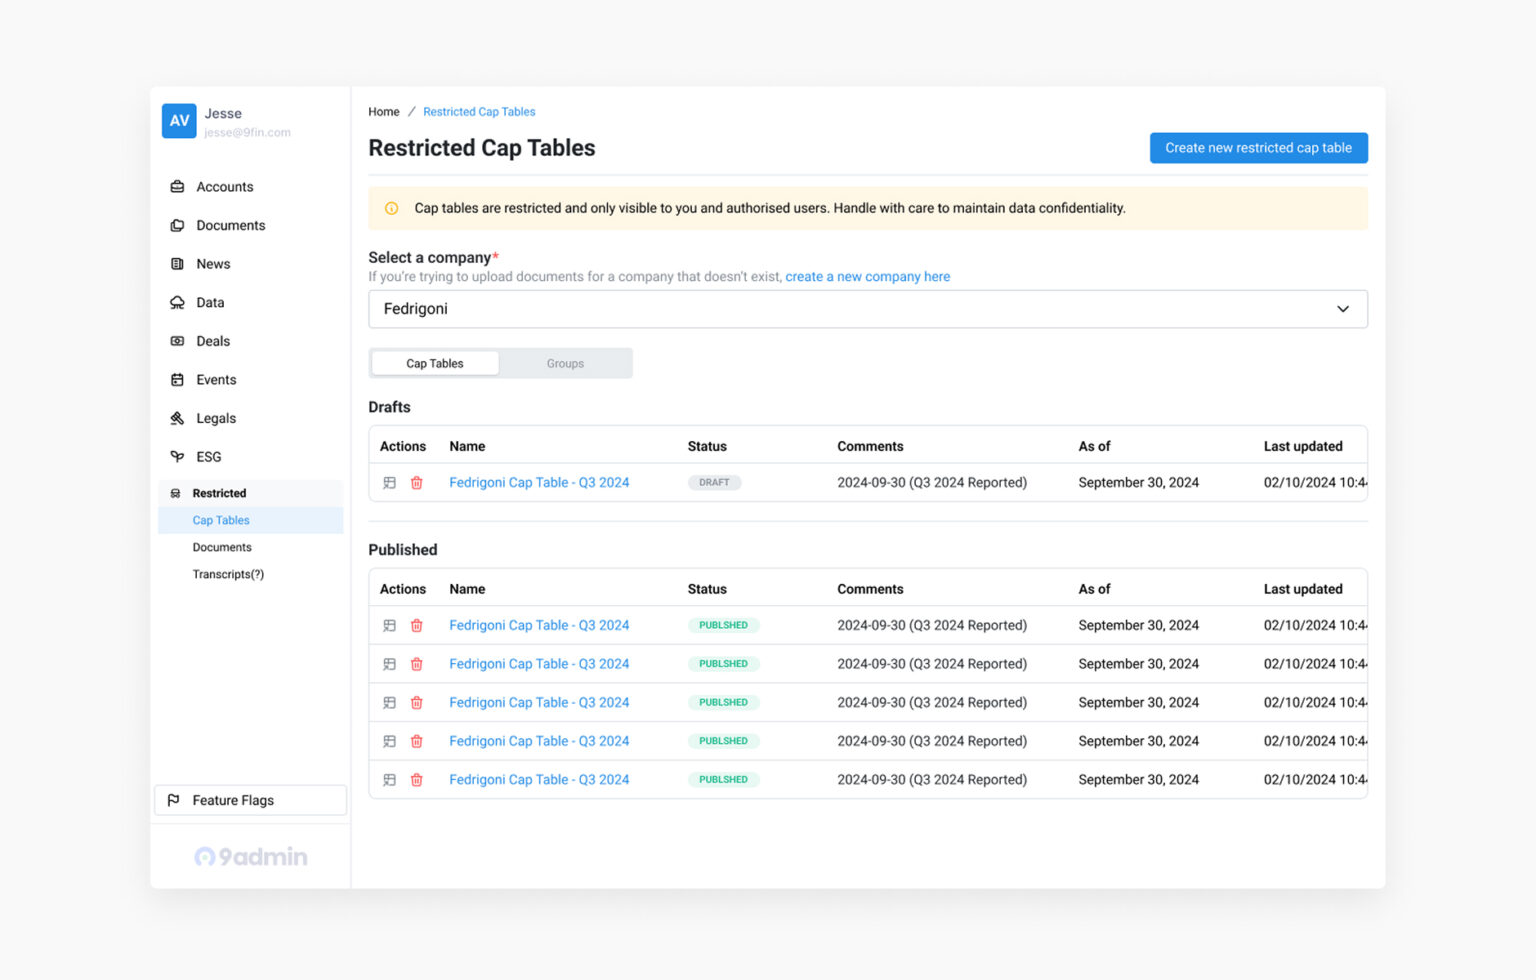Switch to the Groups tab
This screenshot has height=980, width=1536.
pyautogui.click(x=565, y=363)
